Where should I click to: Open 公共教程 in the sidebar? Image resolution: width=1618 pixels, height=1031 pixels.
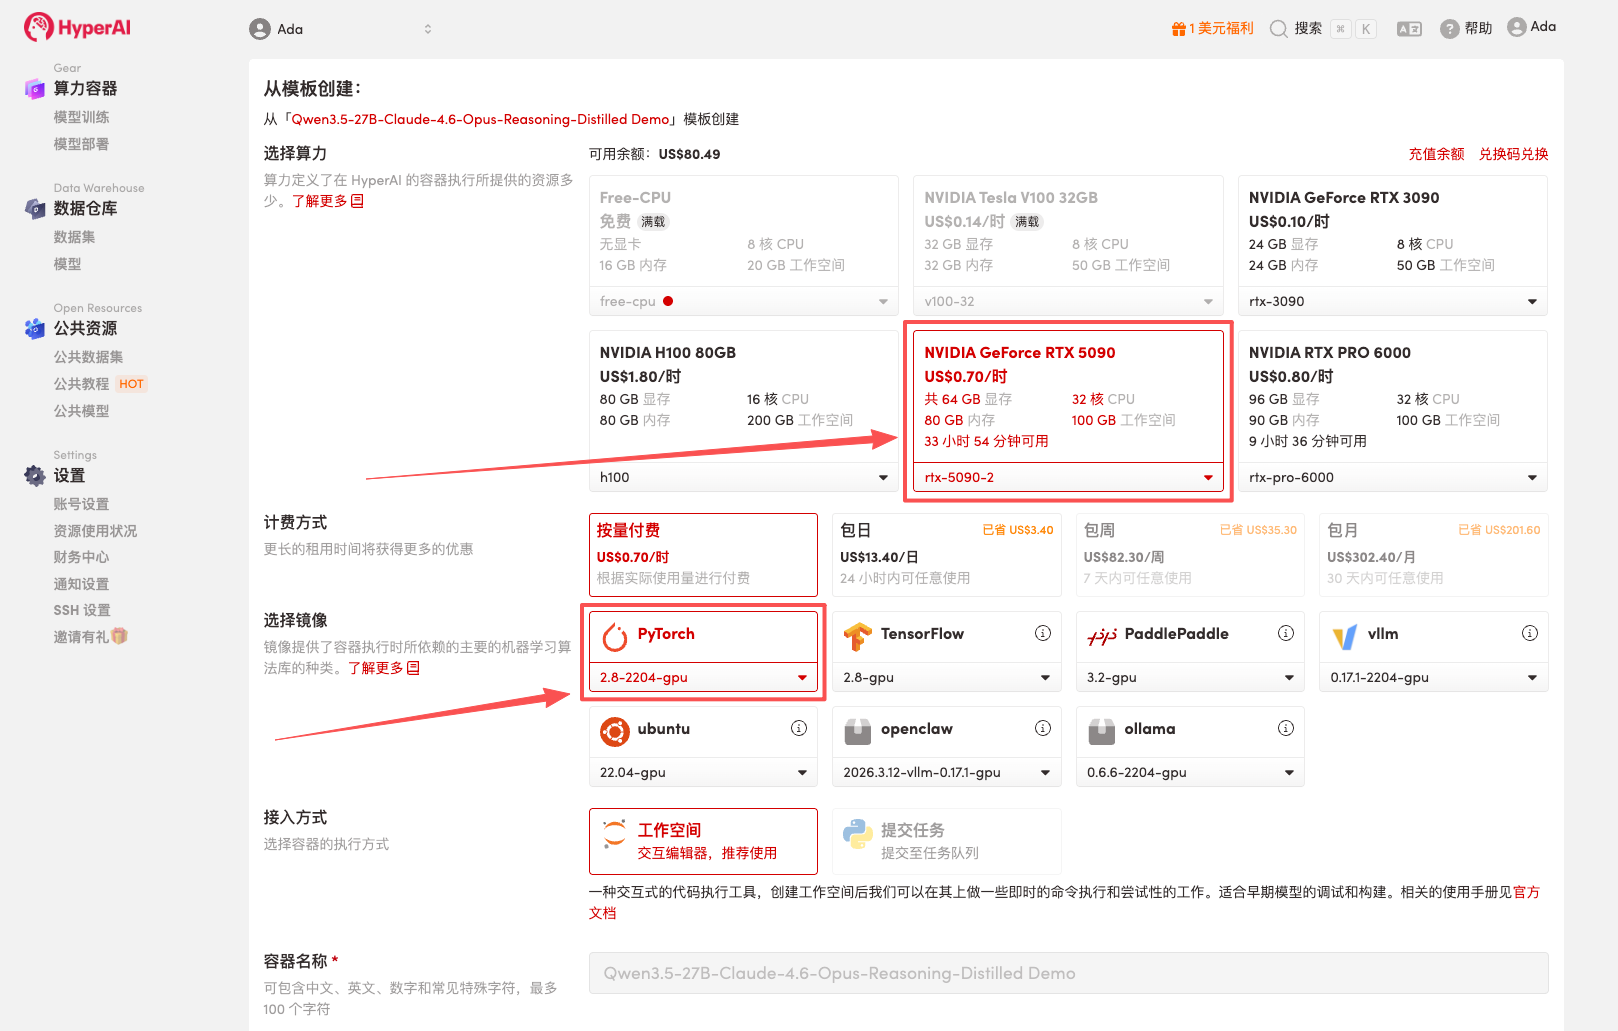pos(81,384)
